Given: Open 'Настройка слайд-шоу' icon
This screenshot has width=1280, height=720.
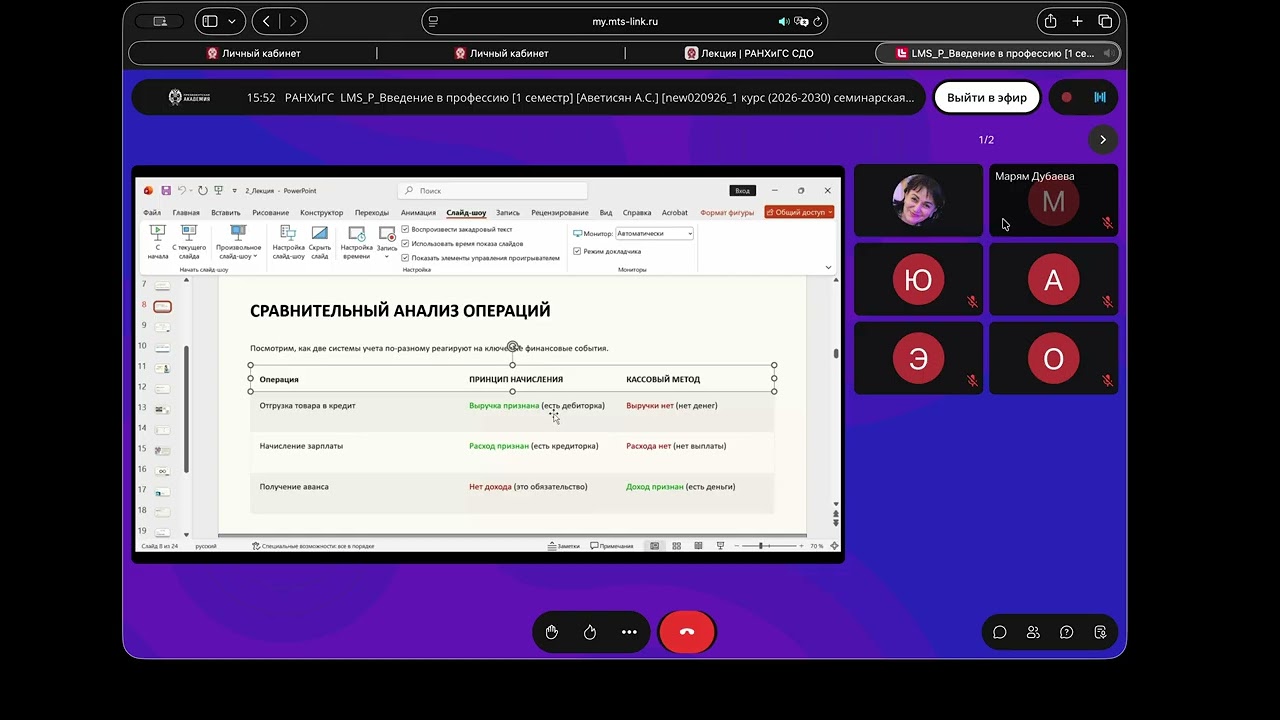Looking at the screenshot, I should click(288, 242).
